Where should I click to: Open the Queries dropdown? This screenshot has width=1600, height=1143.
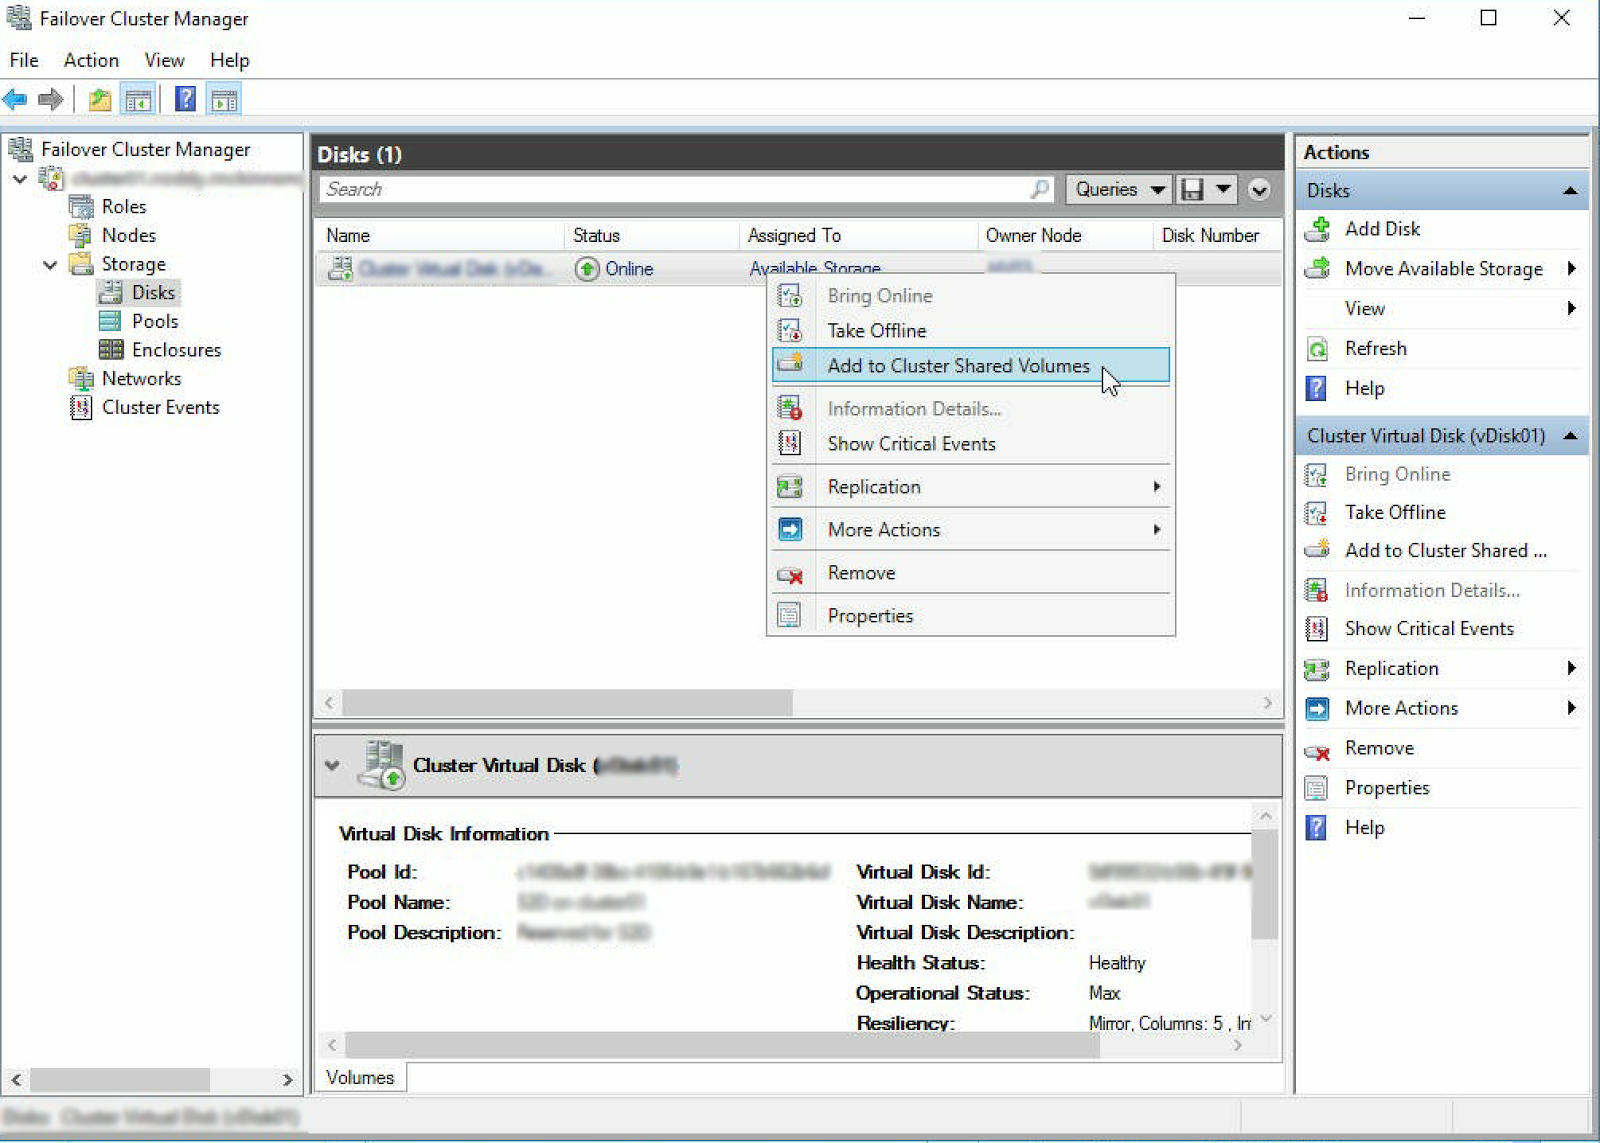[x=1117, y=189]
